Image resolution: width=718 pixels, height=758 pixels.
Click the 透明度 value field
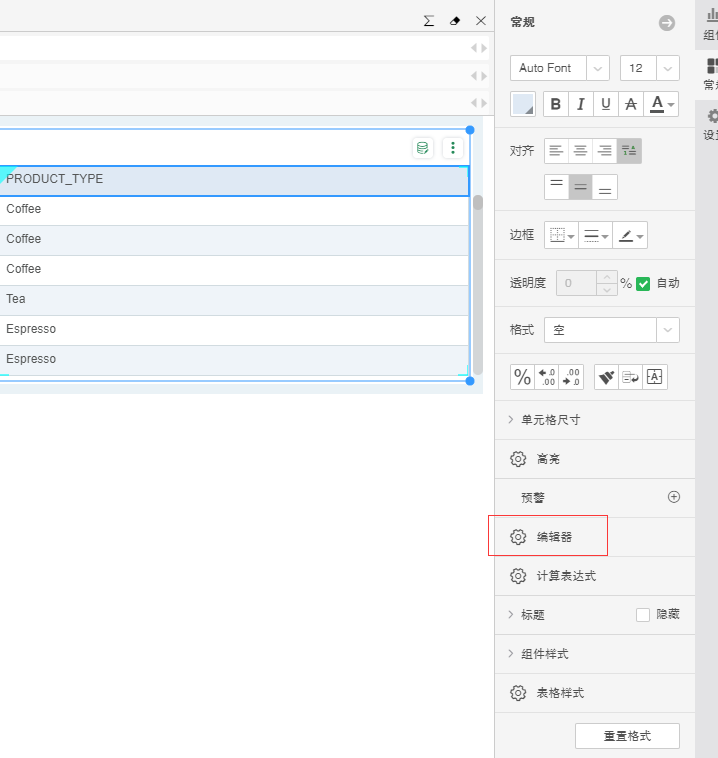tap(576, 283)
